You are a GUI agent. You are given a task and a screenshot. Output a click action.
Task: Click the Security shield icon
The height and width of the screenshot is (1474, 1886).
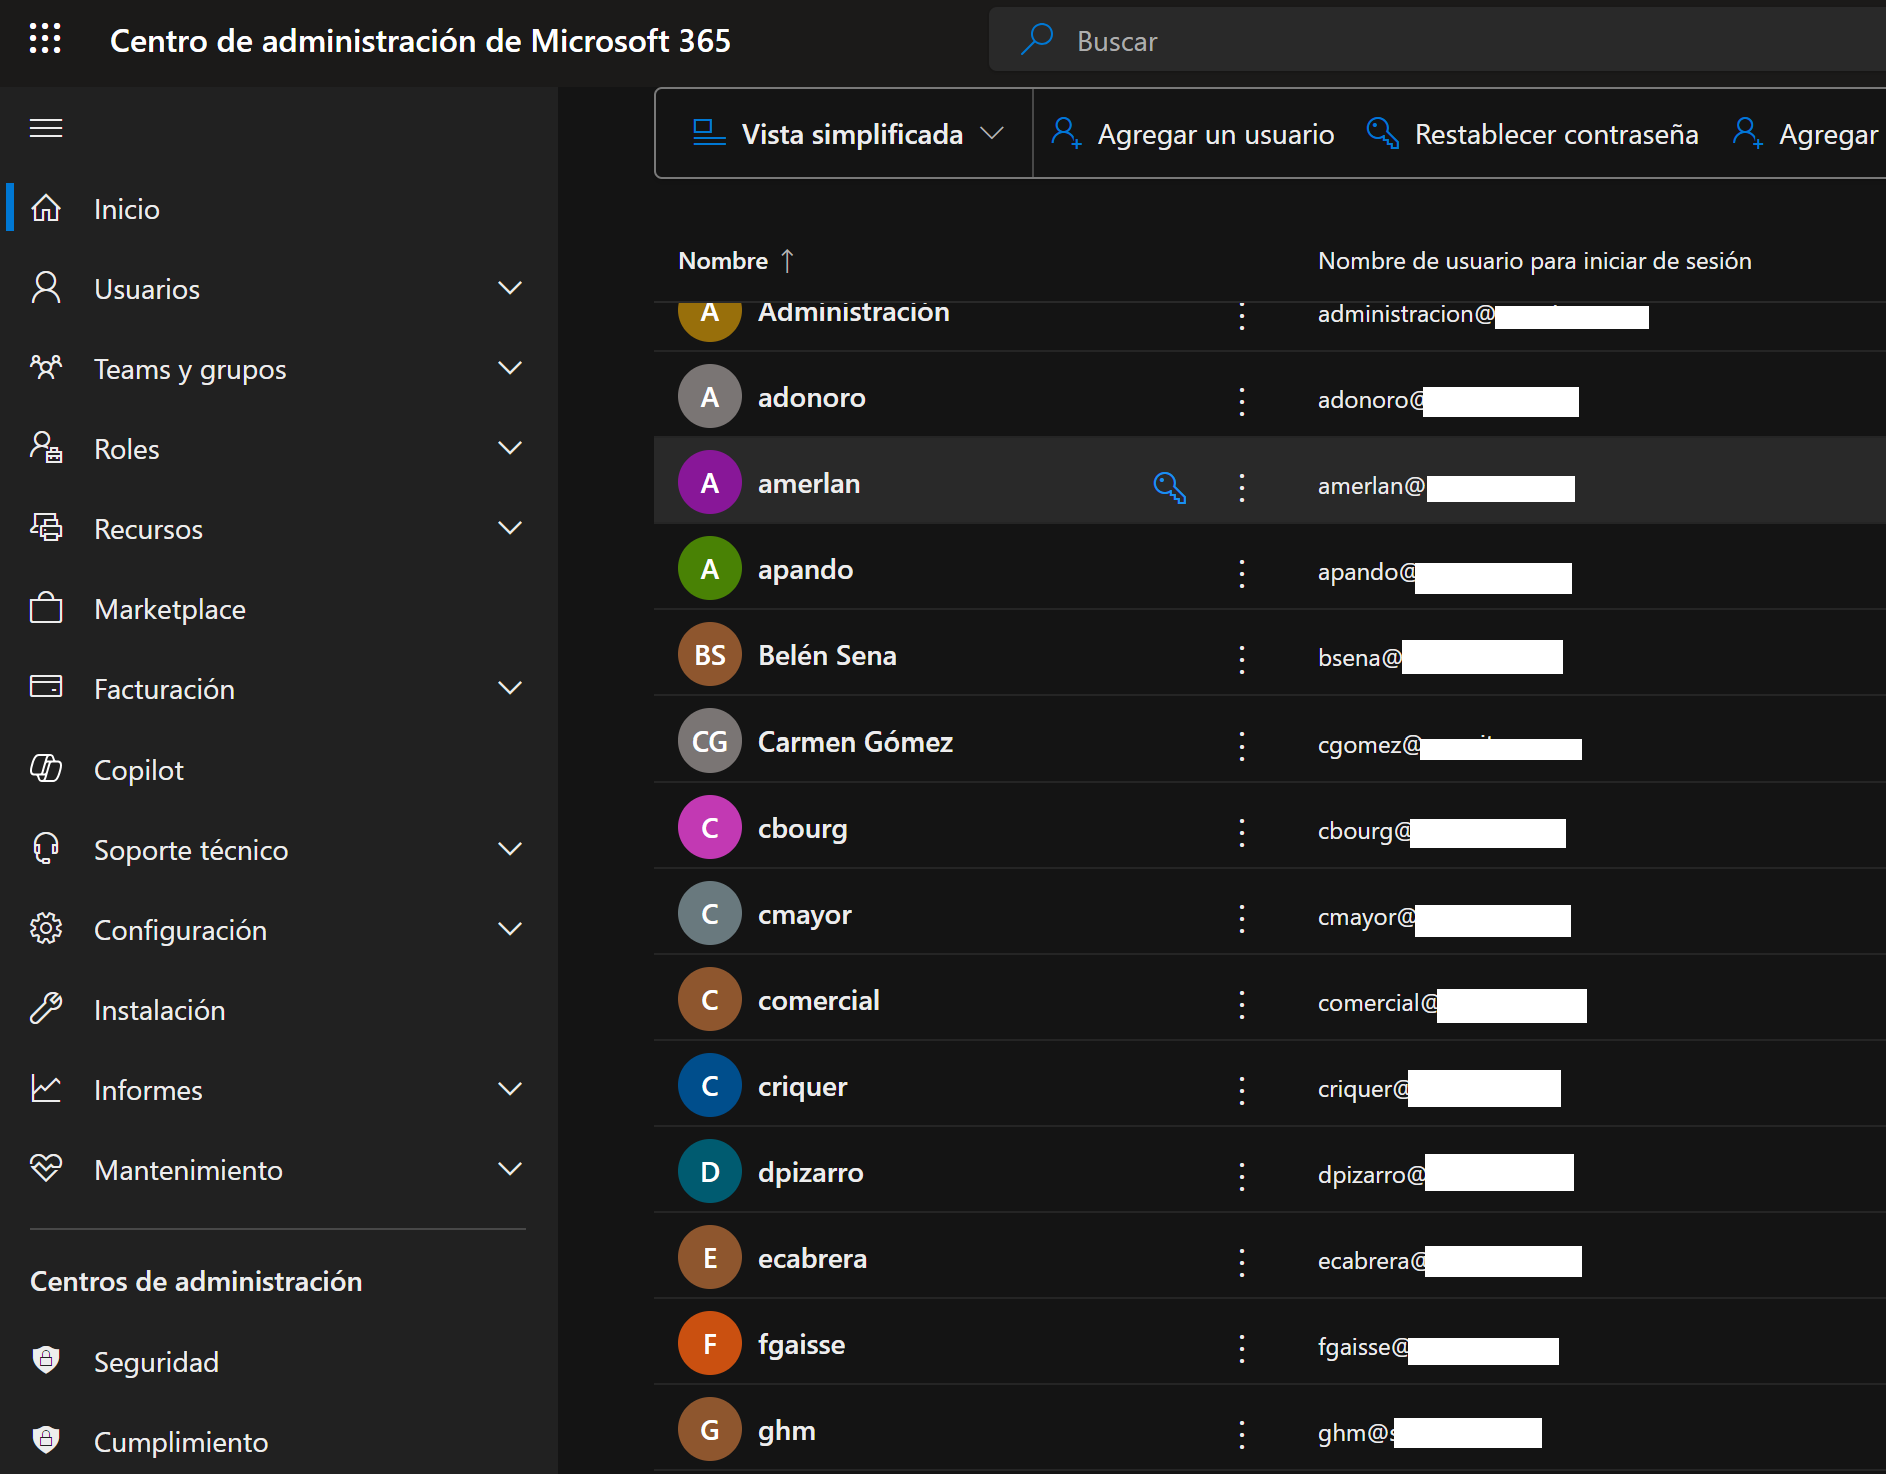coord(46,1361)
